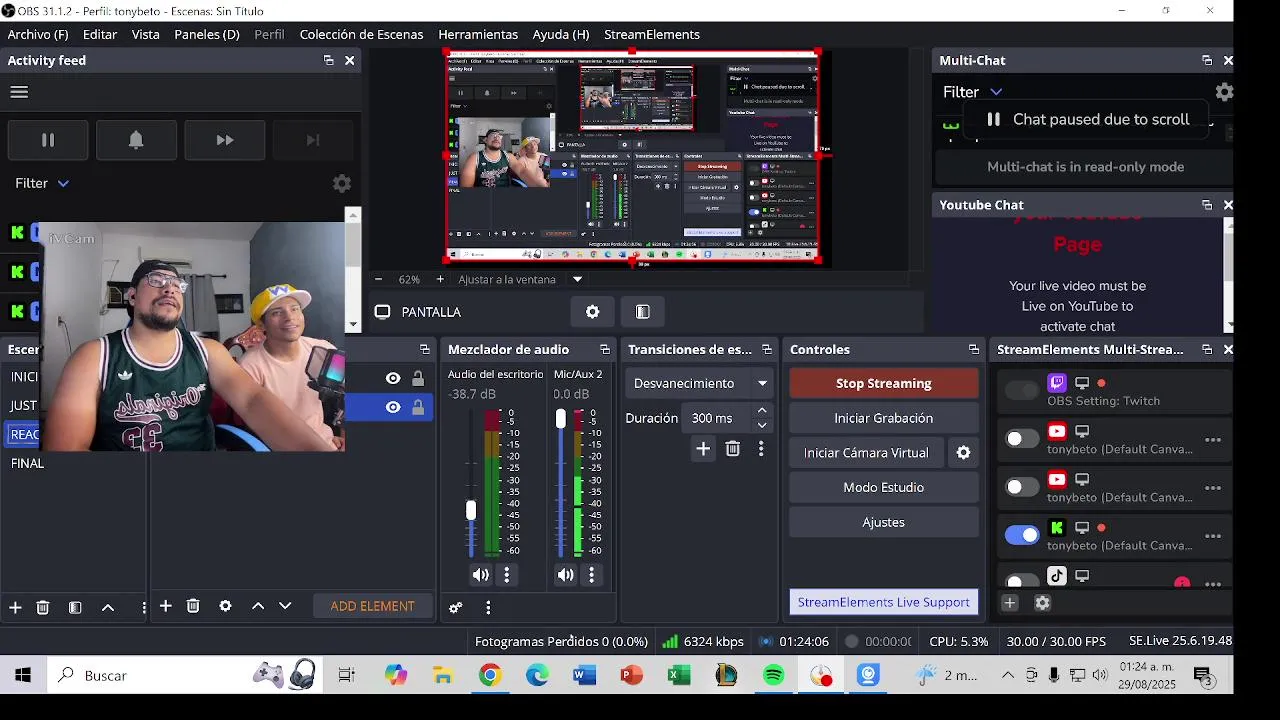
Task: Open PANTALLA source properties gear
Action: [x=593, y=312]
